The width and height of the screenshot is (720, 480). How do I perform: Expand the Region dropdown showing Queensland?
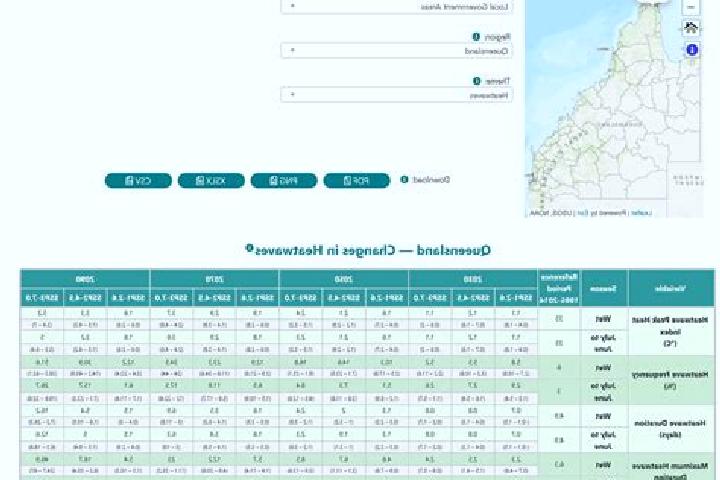pyautogui.click(x=397, y=51)
